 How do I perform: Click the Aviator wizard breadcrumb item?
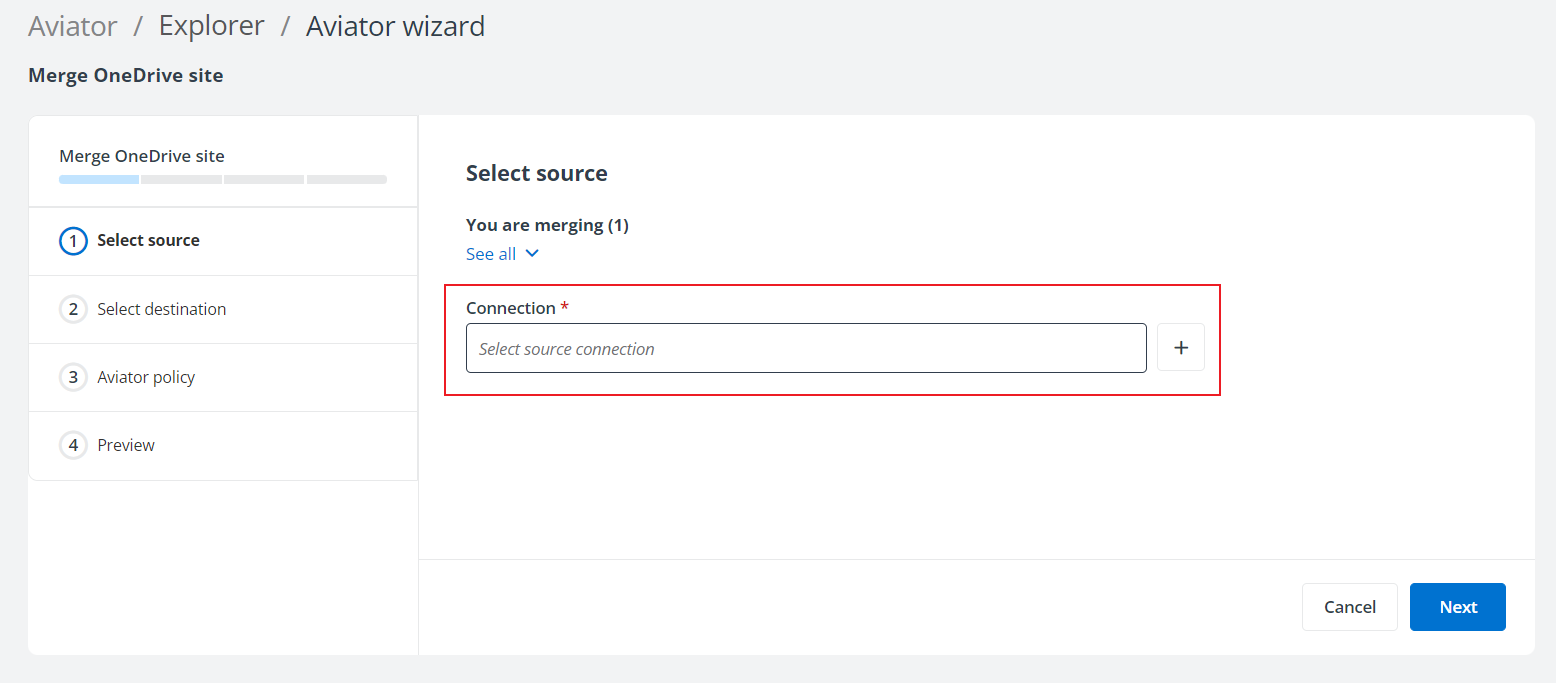click(x=395, y=26)
